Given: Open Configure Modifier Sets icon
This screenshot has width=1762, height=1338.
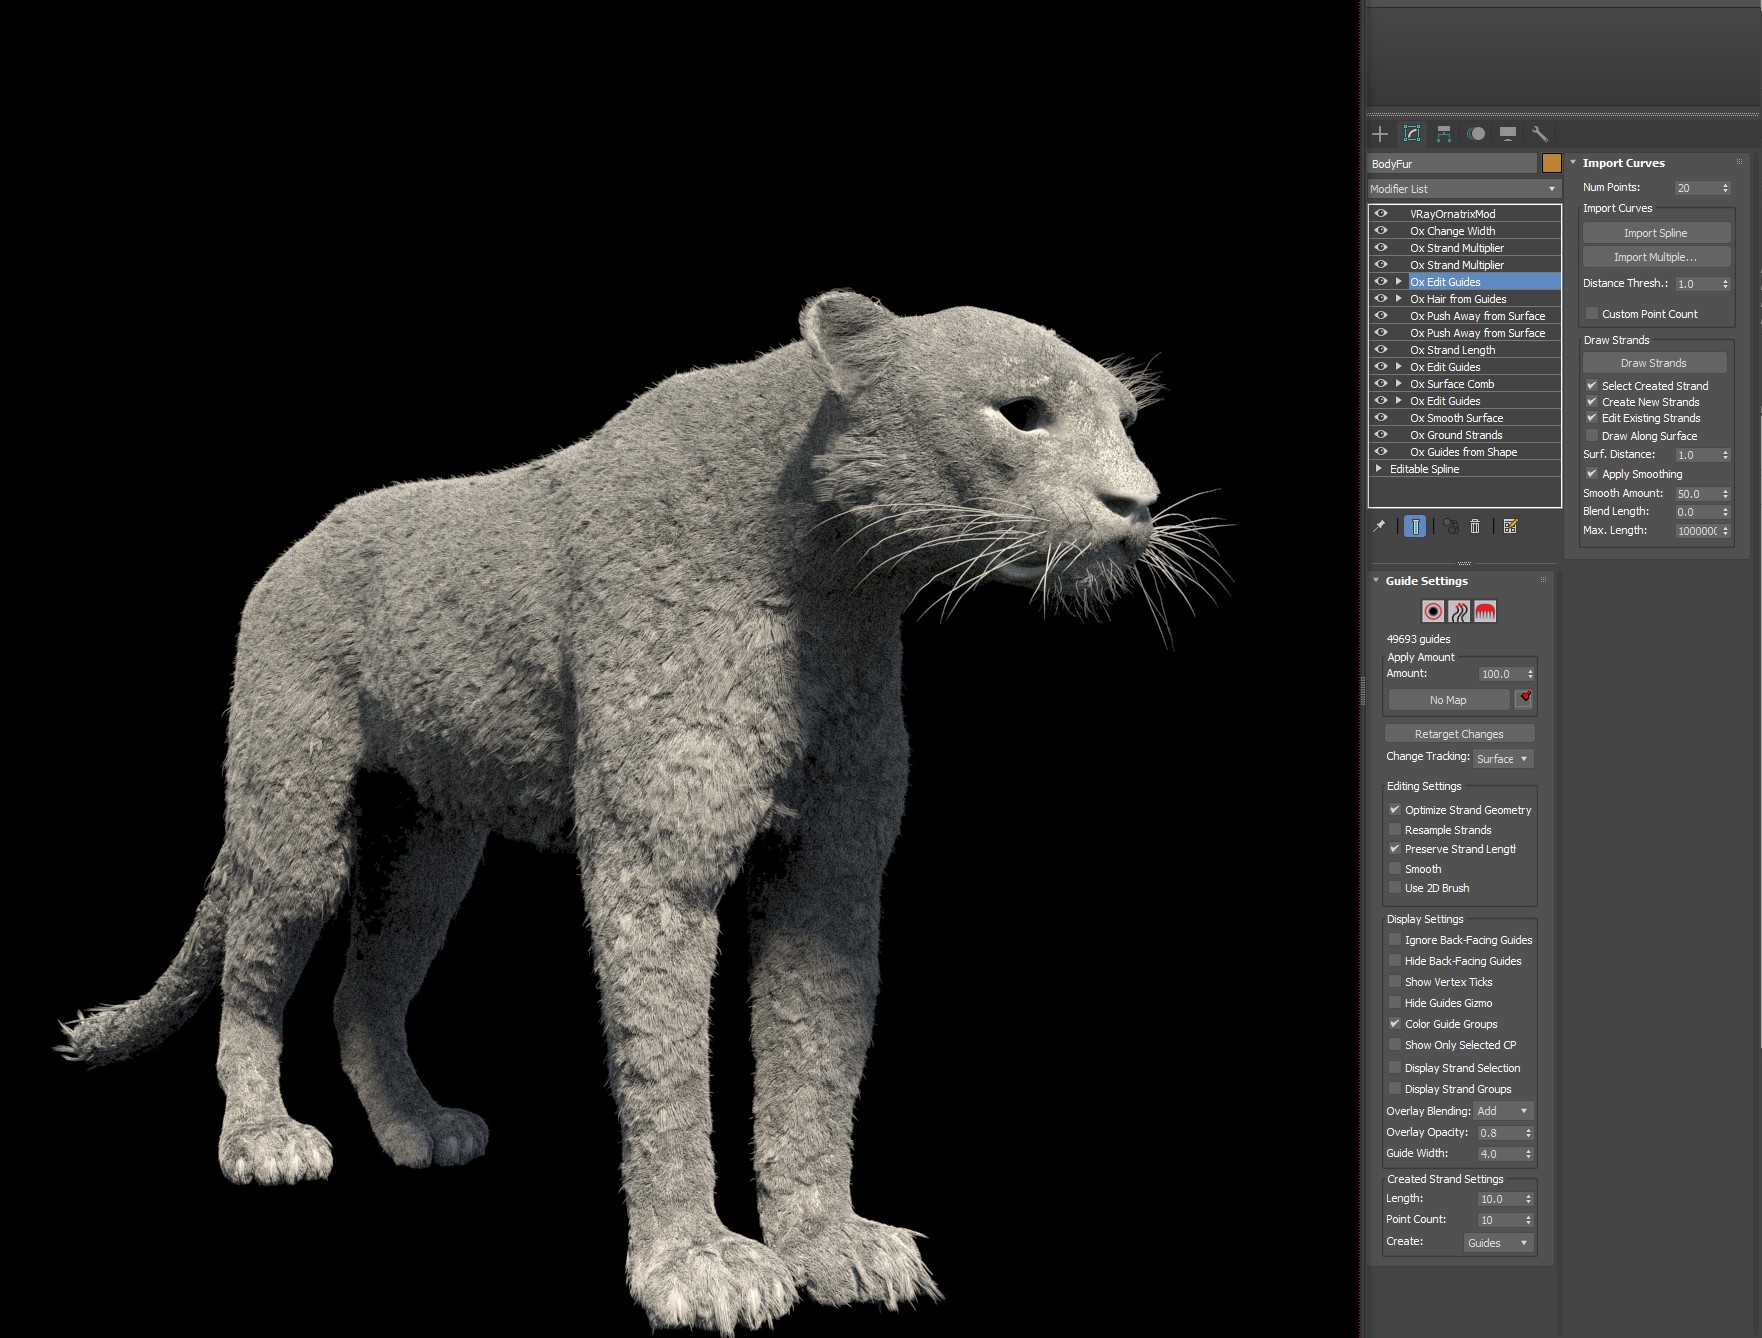Looking at the screenshot, I should pyautogui.click(x=1510, y=526).
